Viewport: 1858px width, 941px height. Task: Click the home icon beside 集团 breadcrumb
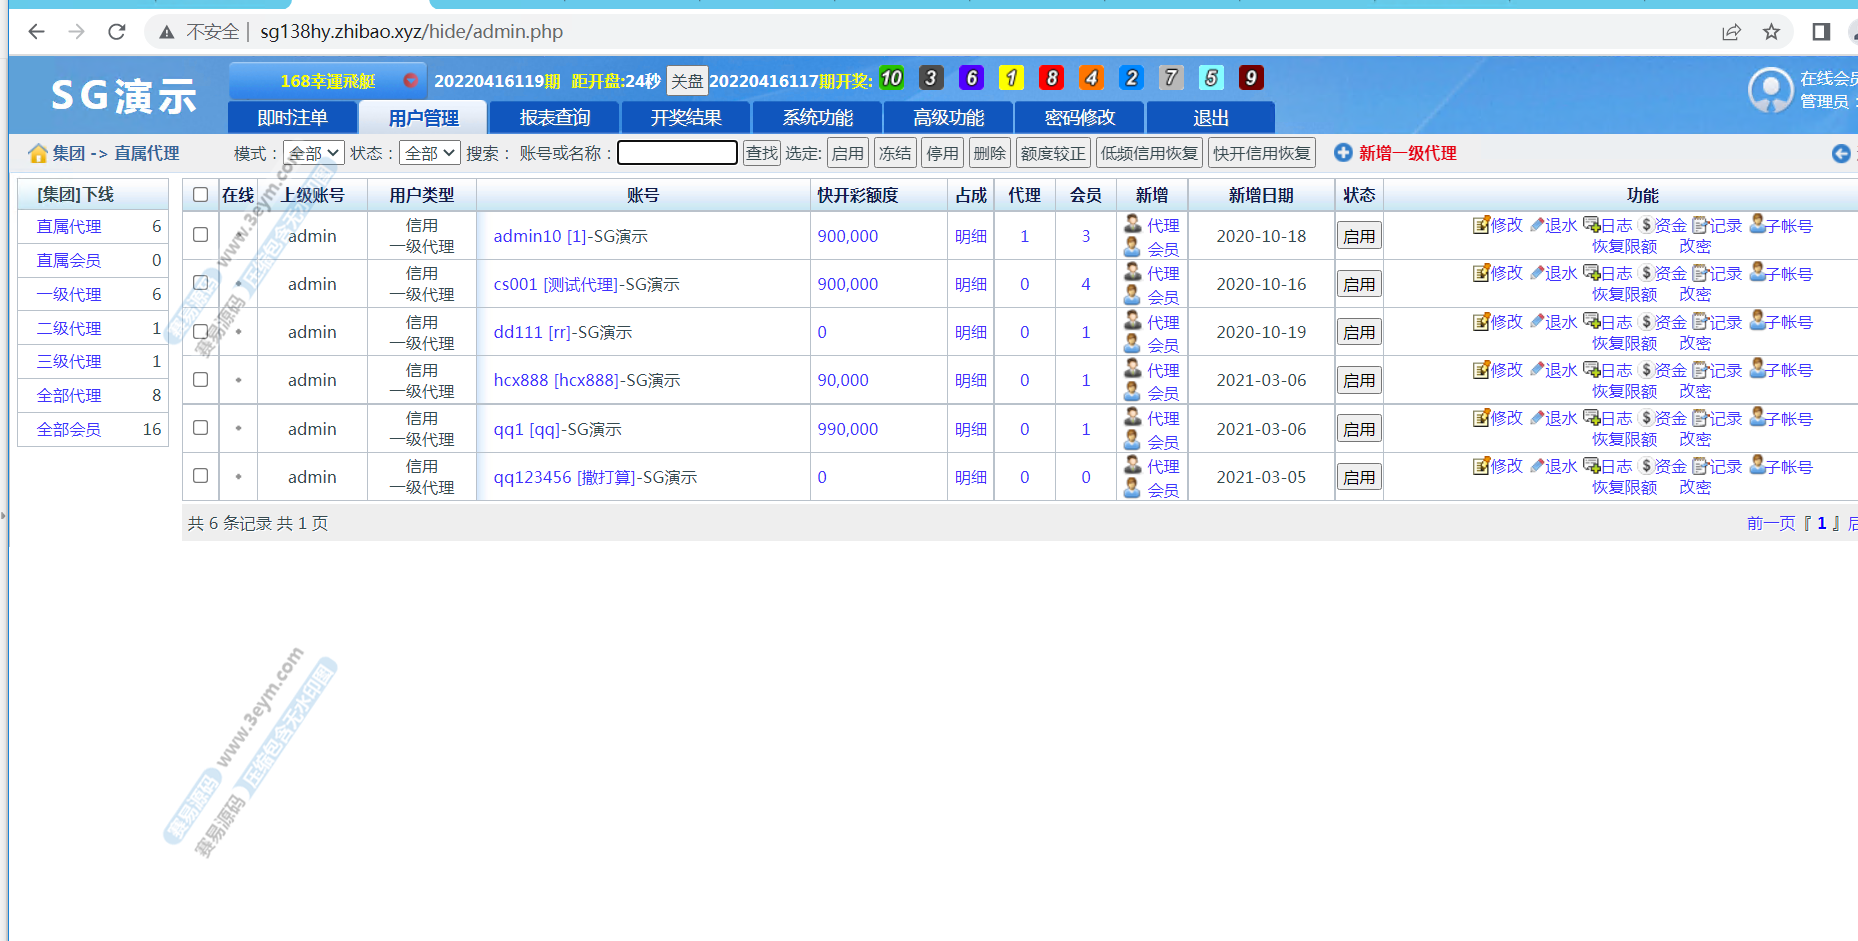pos(38,153)
